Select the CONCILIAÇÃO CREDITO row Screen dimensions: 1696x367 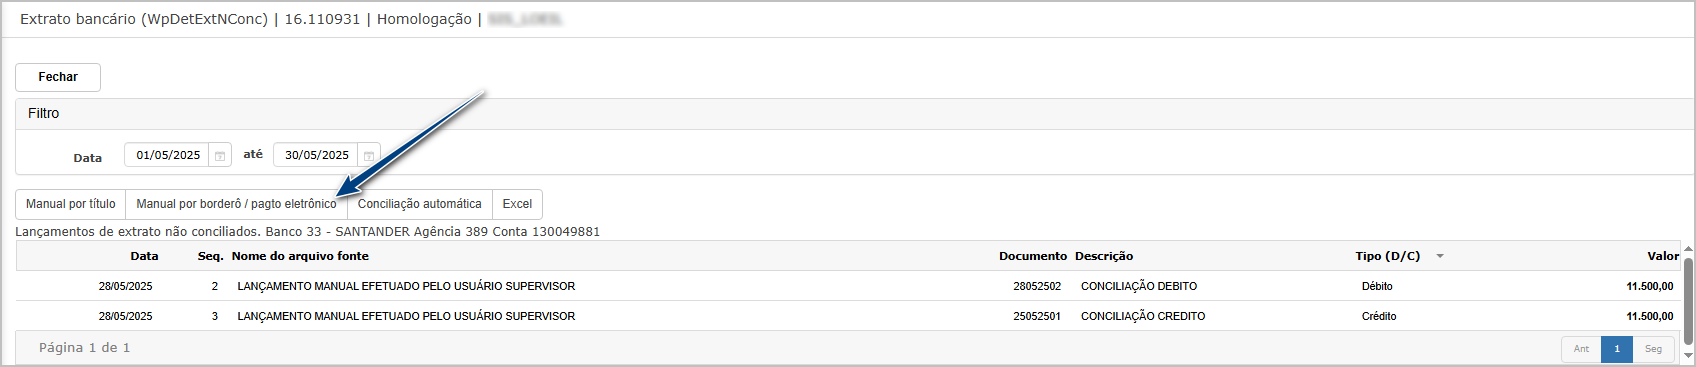(x=848, y=316)
